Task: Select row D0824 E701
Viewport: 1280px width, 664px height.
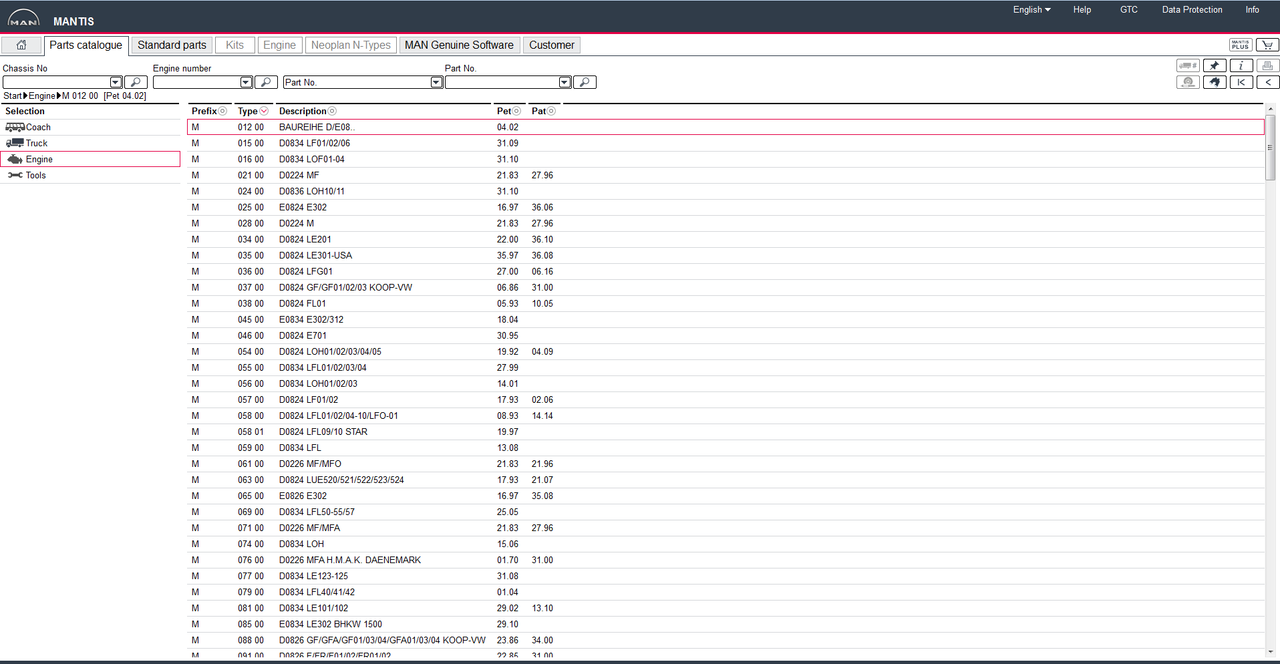Action: 726,335
